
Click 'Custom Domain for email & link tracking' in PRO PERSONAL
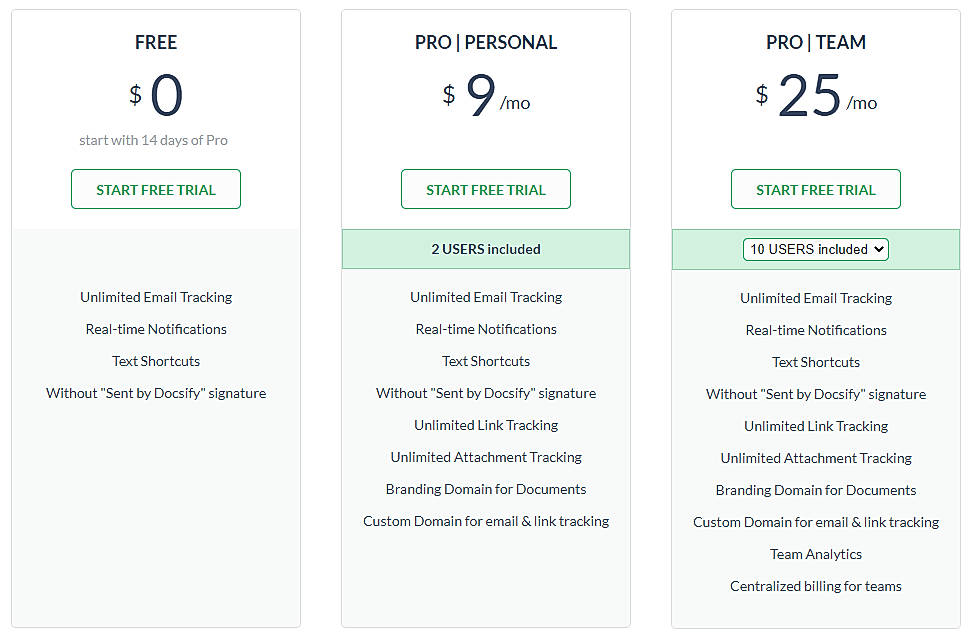click(x=485, y=521)
